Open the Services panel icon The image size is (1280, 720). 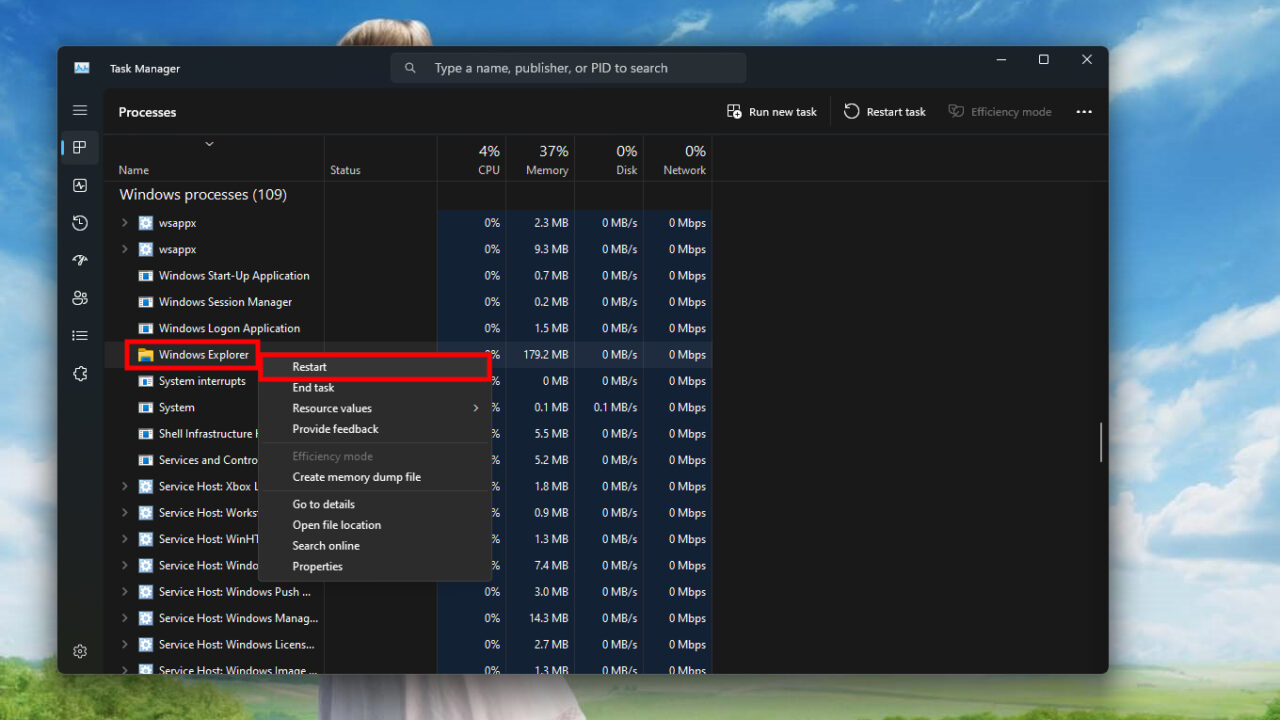80,373
